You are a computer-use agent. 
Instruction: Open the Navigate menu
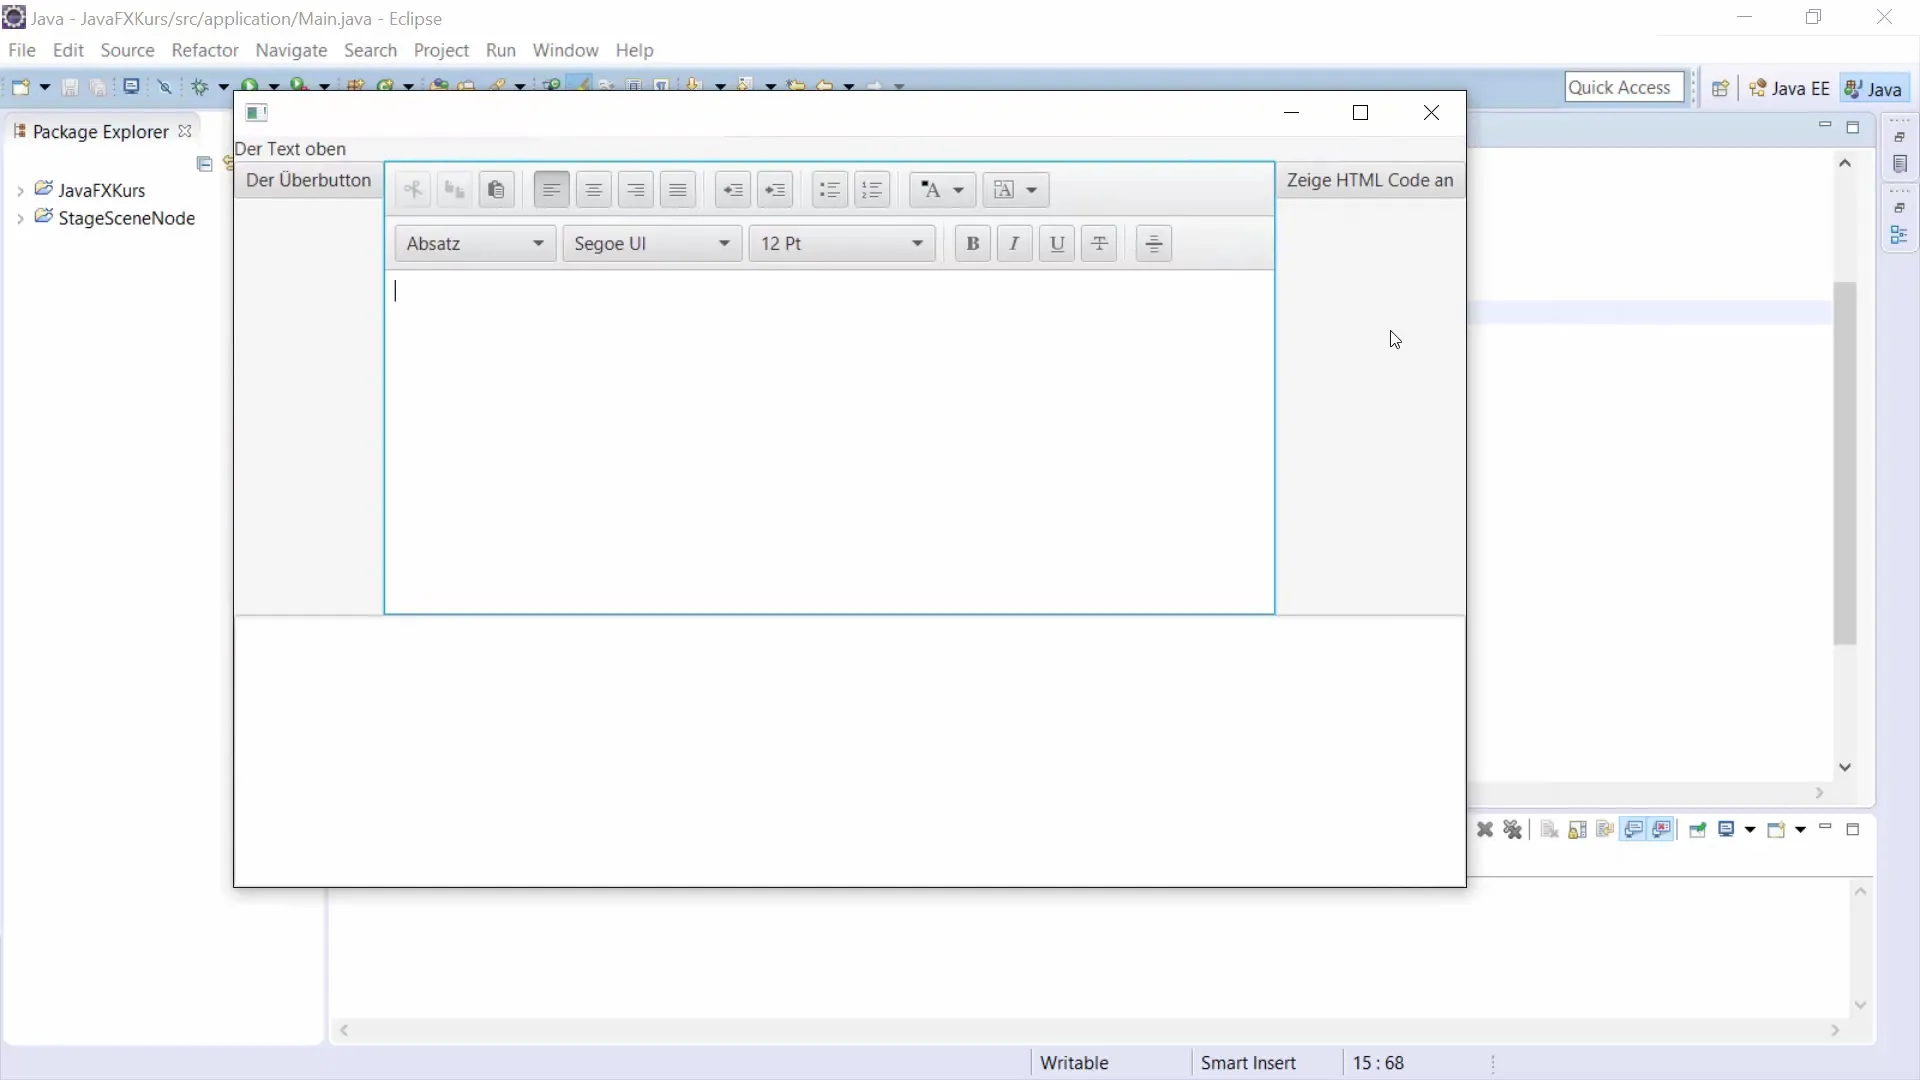pos(291,50)
